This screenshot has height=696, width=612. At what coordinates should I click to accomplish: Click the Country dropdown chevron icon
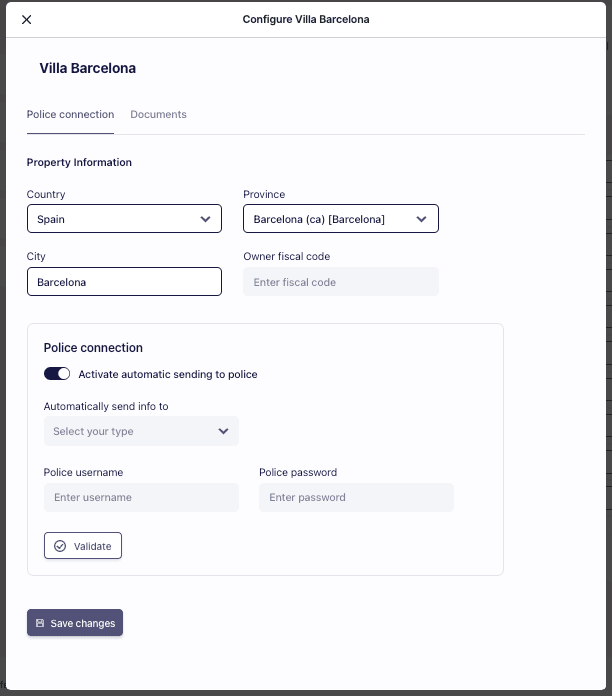pyautogui.click(x=205, y=219)
